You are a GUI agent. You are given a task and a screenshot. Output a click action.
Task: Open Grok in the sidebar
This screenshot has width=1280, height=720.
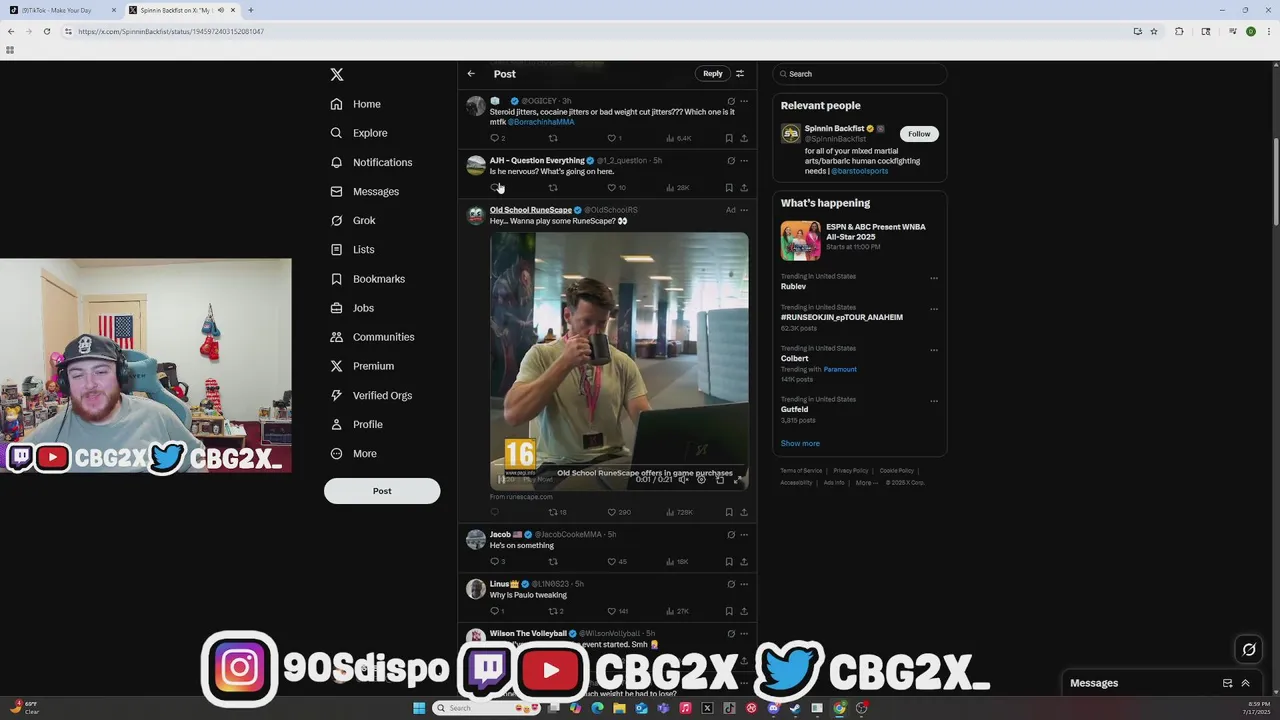pos(353,220)
